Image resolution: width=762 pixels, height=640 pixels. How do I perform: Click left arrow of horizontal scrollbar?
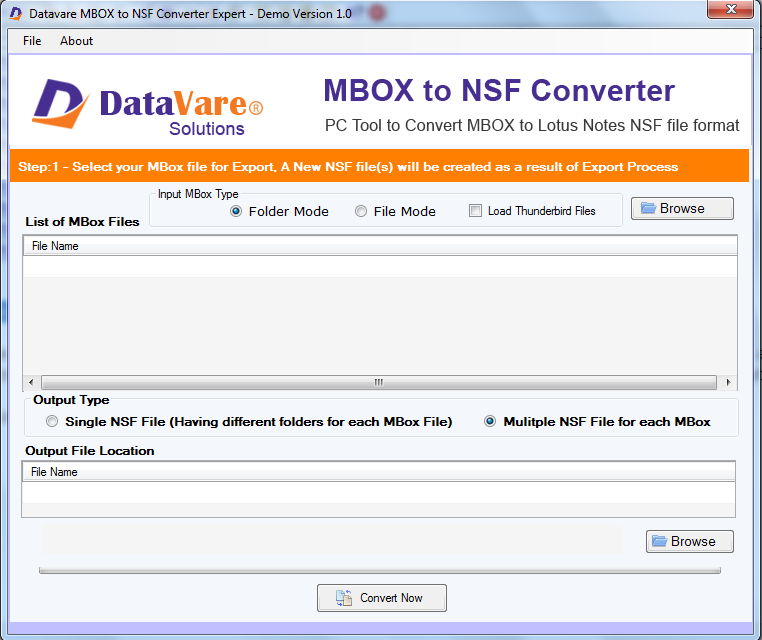[31, 382]
